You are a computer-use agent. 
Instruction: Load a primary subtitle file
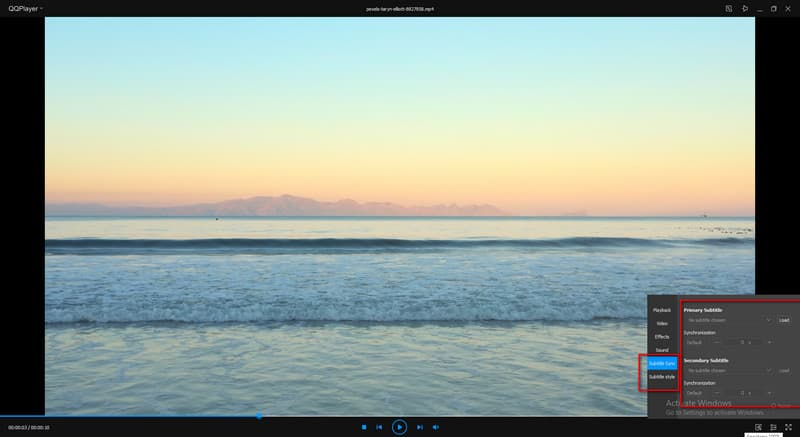pos(784,320)
